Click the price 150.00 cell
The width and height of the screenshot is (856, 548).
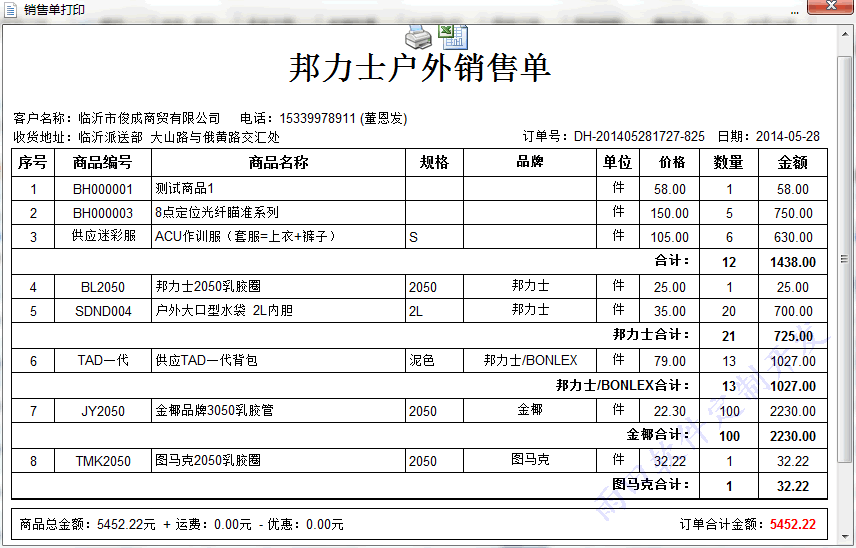[670, 213]
